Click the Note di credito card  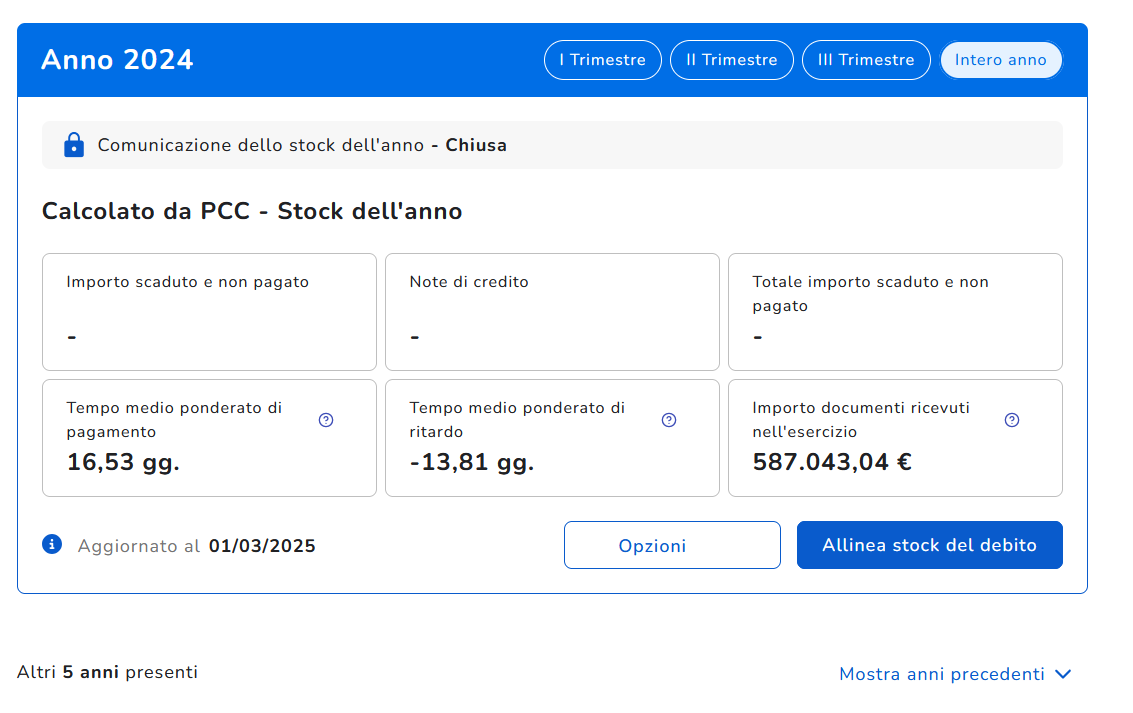(x=552, y=312)
